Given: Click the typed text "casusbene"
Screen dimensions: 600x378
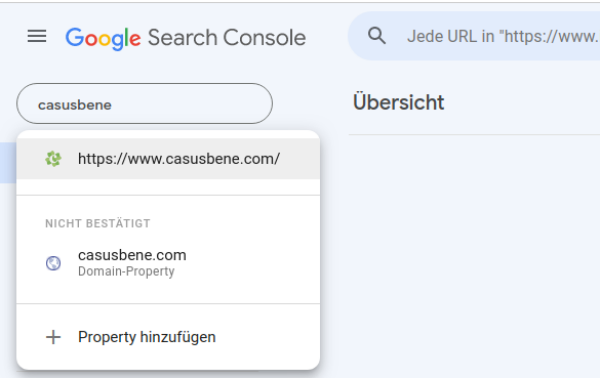Looking at the screenshot, I should point(75,105).
